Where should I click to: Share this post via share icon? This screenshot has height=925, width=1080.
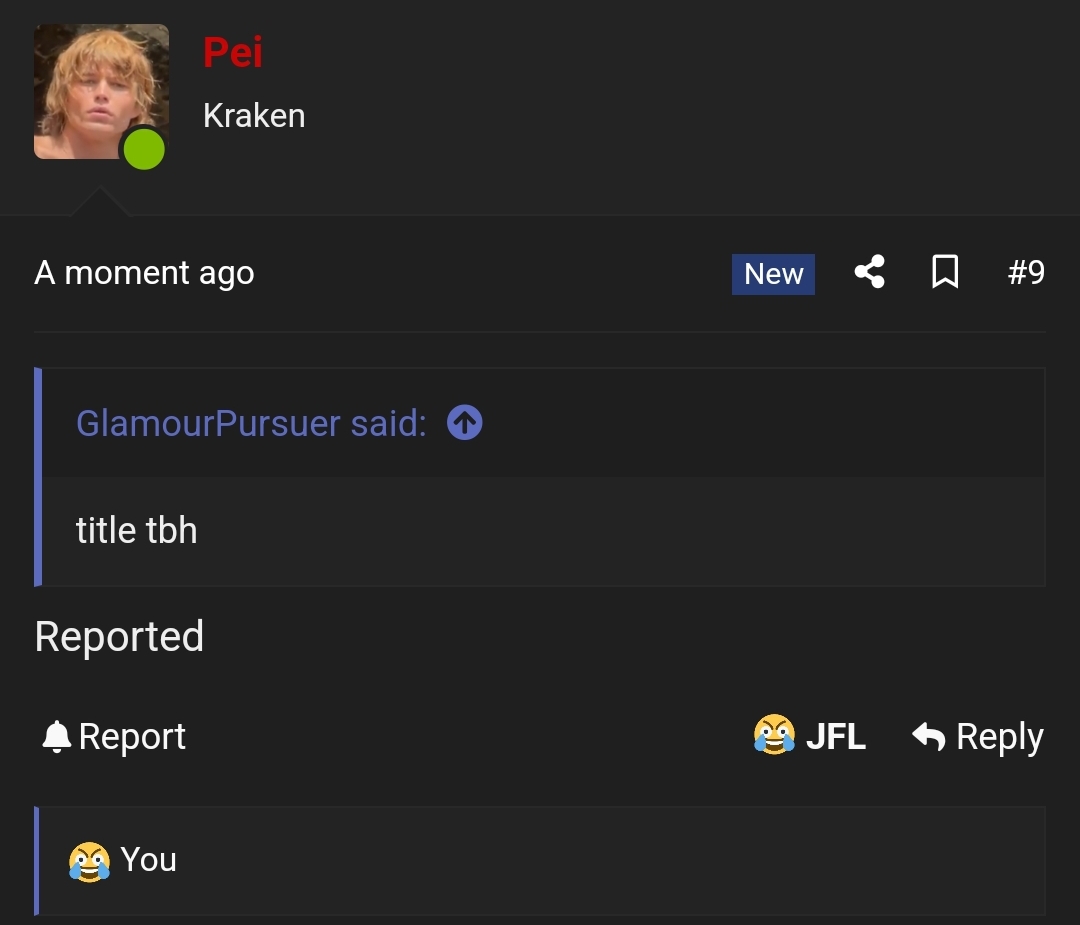point(869,272)
